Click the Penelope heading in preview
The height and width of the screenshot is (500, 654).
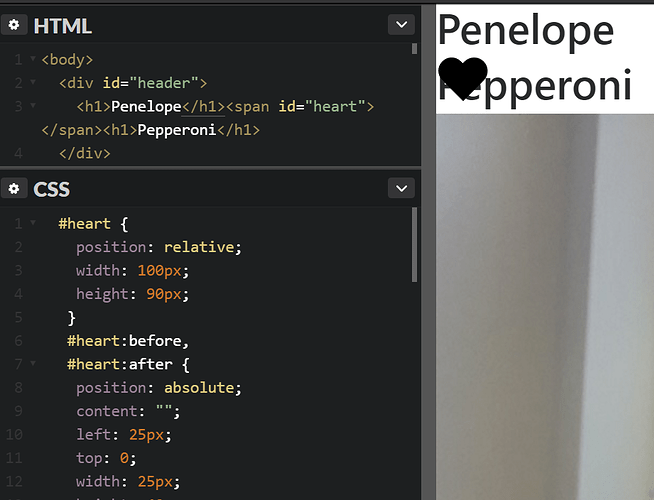(526, 30)
